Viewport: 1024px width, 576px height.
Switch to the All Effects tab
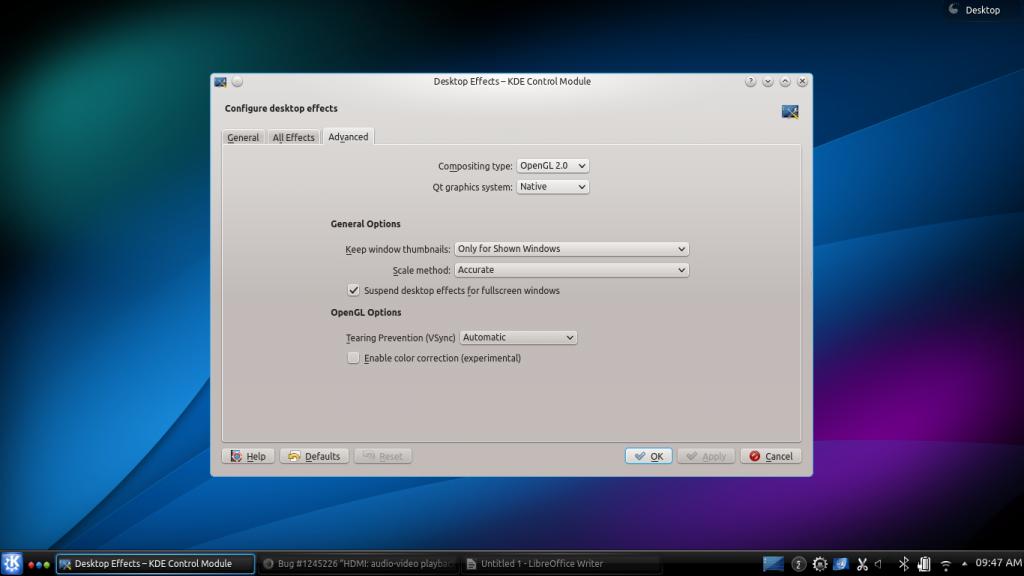click(x=293, y=138)
